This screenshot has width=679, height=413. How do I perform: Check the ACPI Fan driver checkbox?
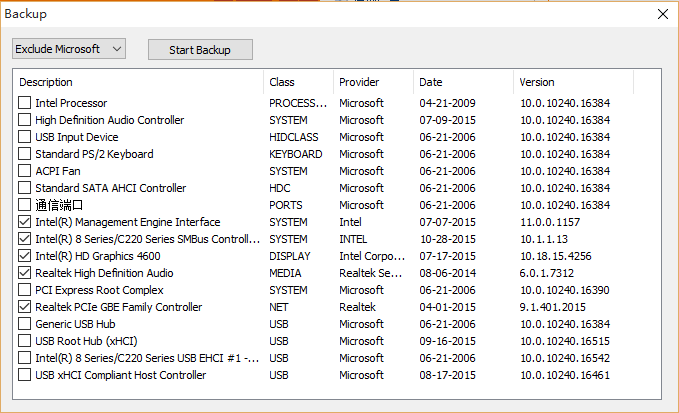point(25,171)
